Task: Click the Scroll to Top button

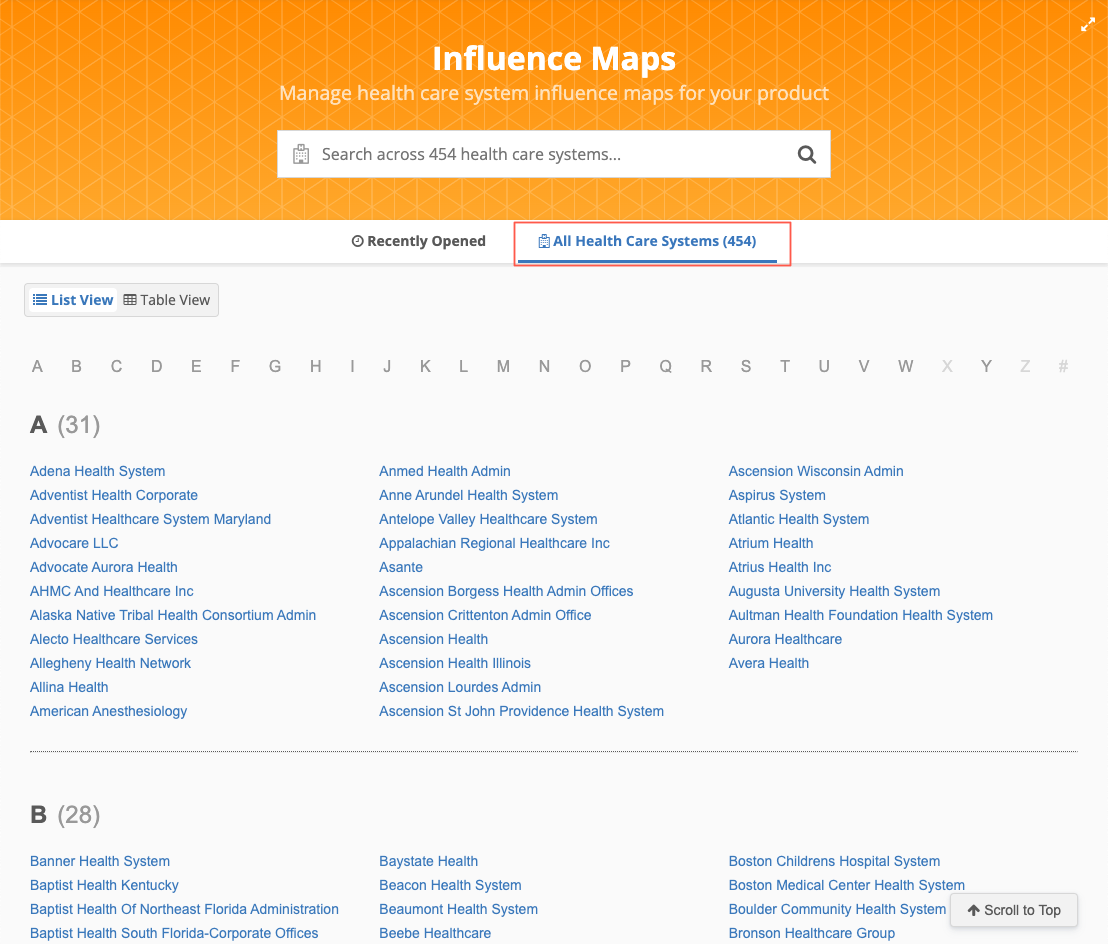Action: (x=1014, y=910)
